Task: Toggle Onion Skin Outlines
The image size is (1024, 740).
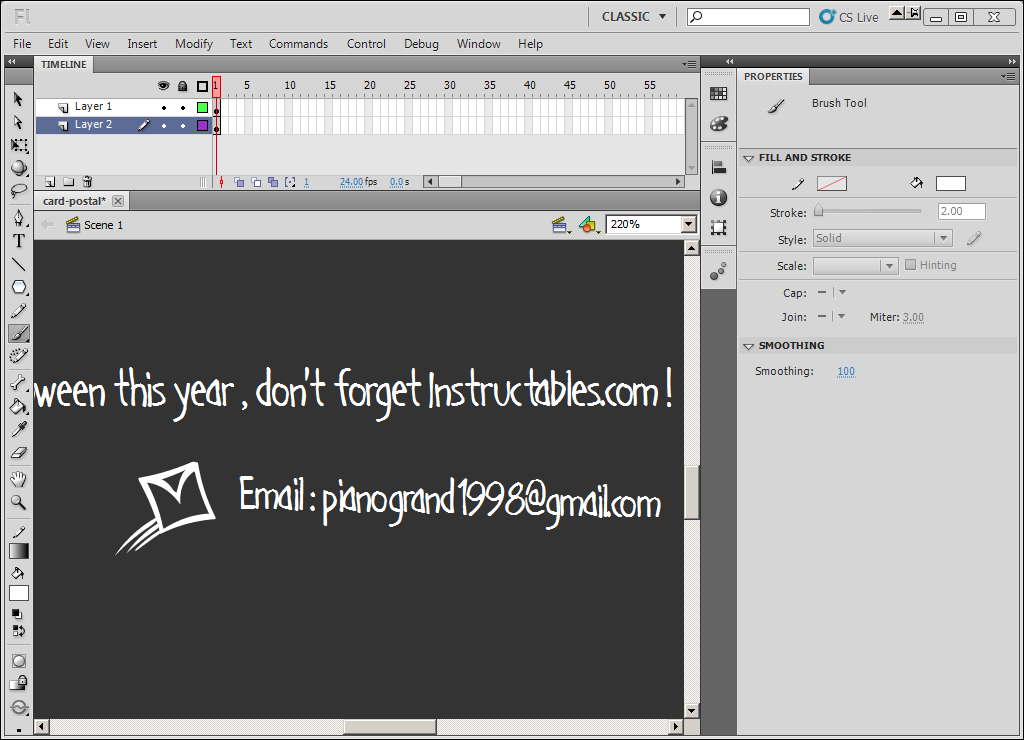Action: (x=256, y=182)
